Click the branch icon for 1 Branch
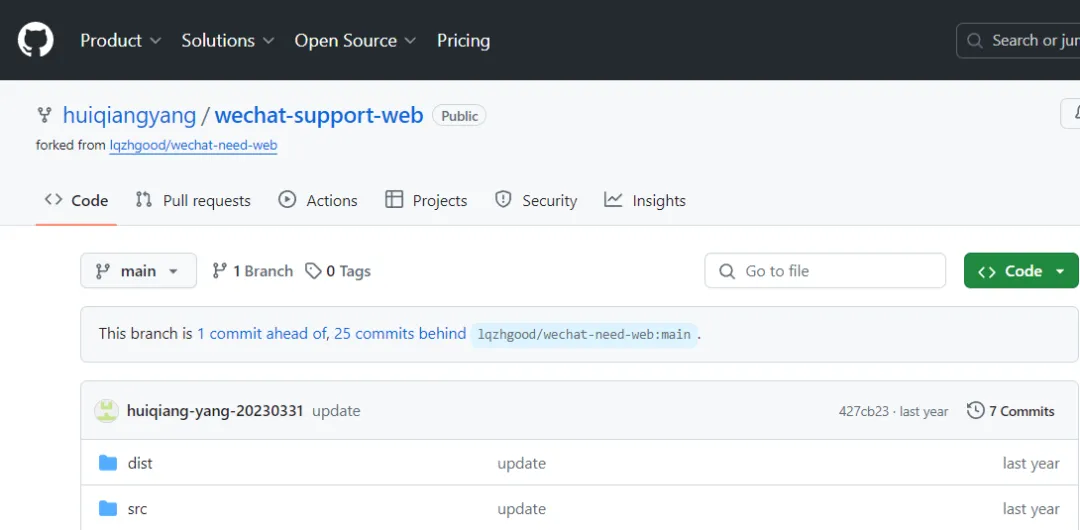Viewport: 1080px width, 530px height. (x=219, y=271)
